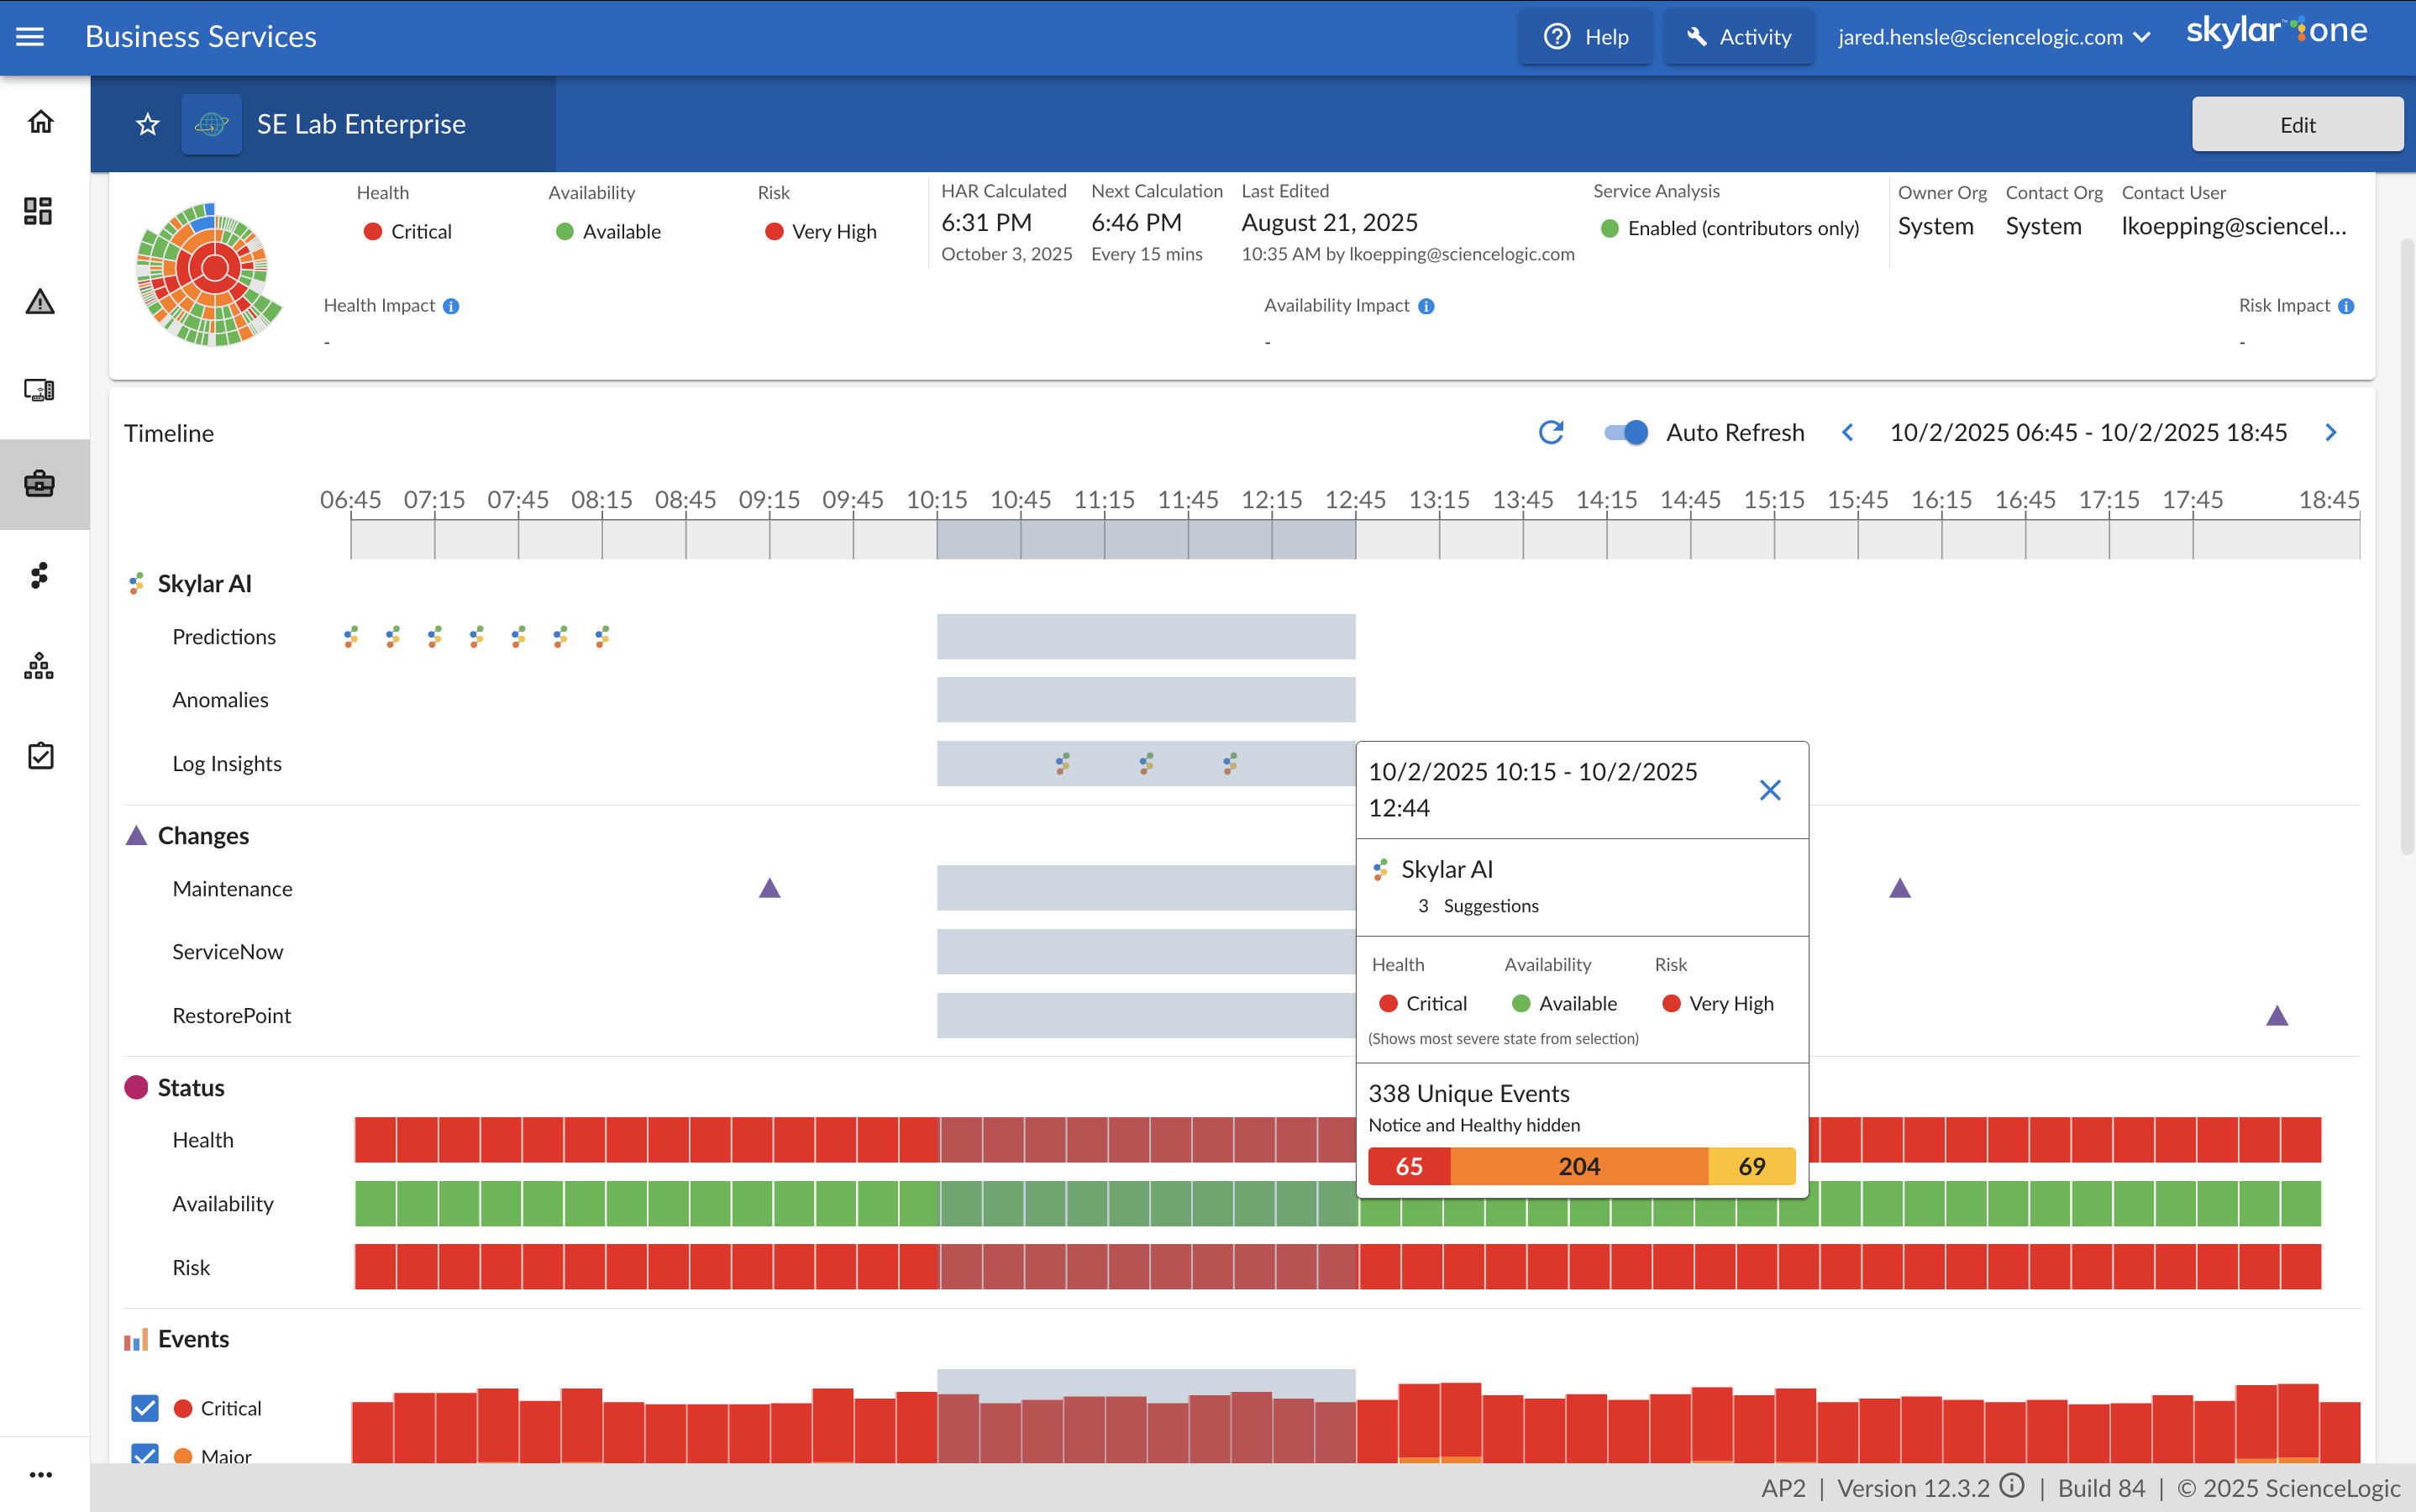Click the Events section heading
The height and width of the screenshot is (1512, 2416).
click(x=193, y=1339)
